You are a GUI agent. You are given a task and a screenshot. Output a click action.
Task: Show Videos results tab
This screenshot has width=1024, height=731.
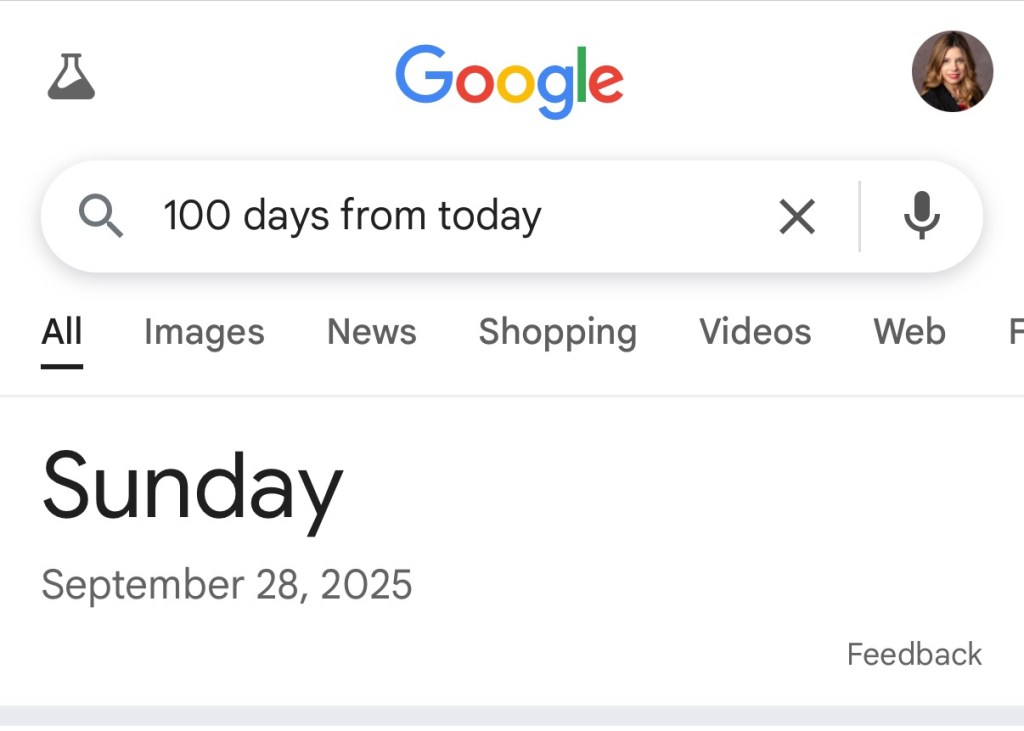[755, 332]
